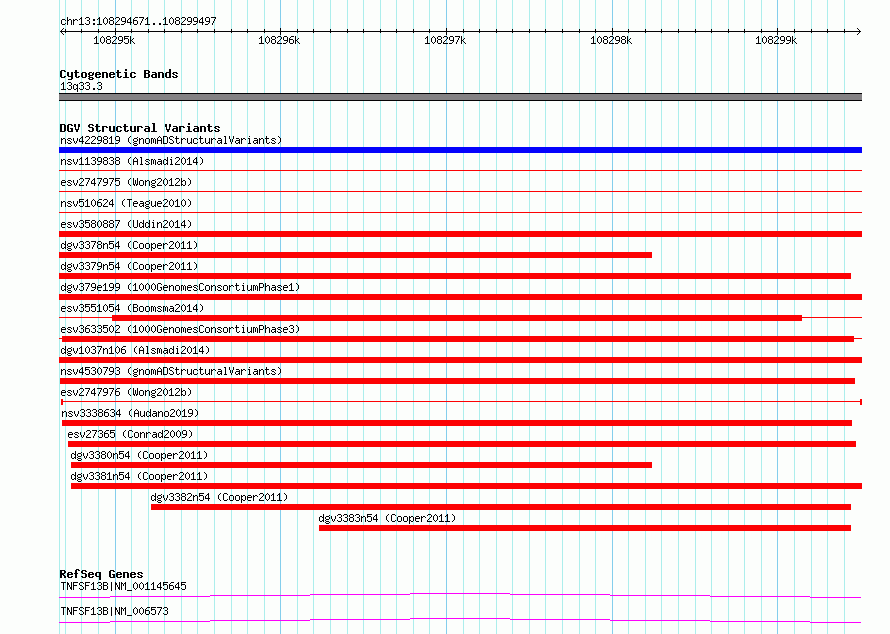Image resolution: width=890 pixels, height=634 pixels.
Task: Select the esv2747976 (Wong2012b) thin variant line
Action: 461,402
